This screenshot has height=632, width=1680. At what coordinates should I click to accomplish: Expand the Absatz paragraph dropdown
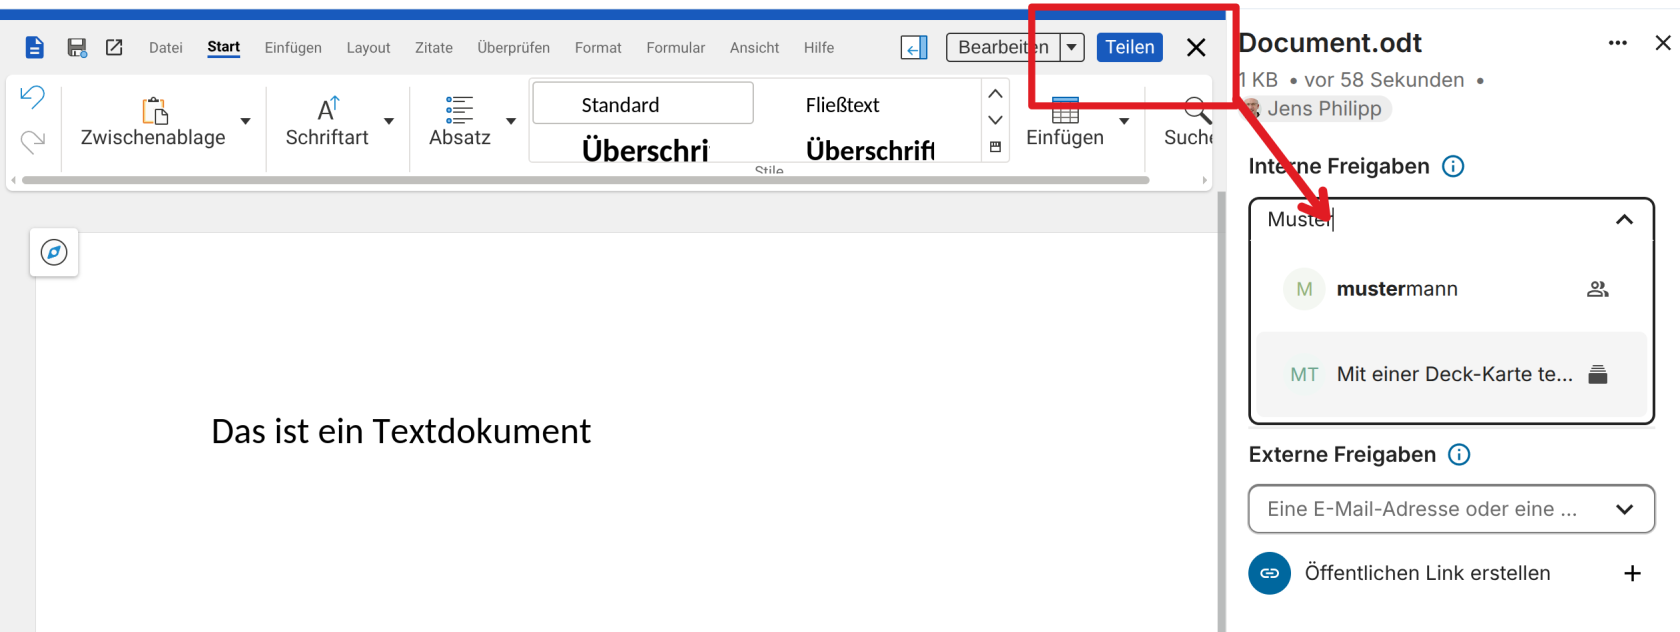(x=511, y=121)
